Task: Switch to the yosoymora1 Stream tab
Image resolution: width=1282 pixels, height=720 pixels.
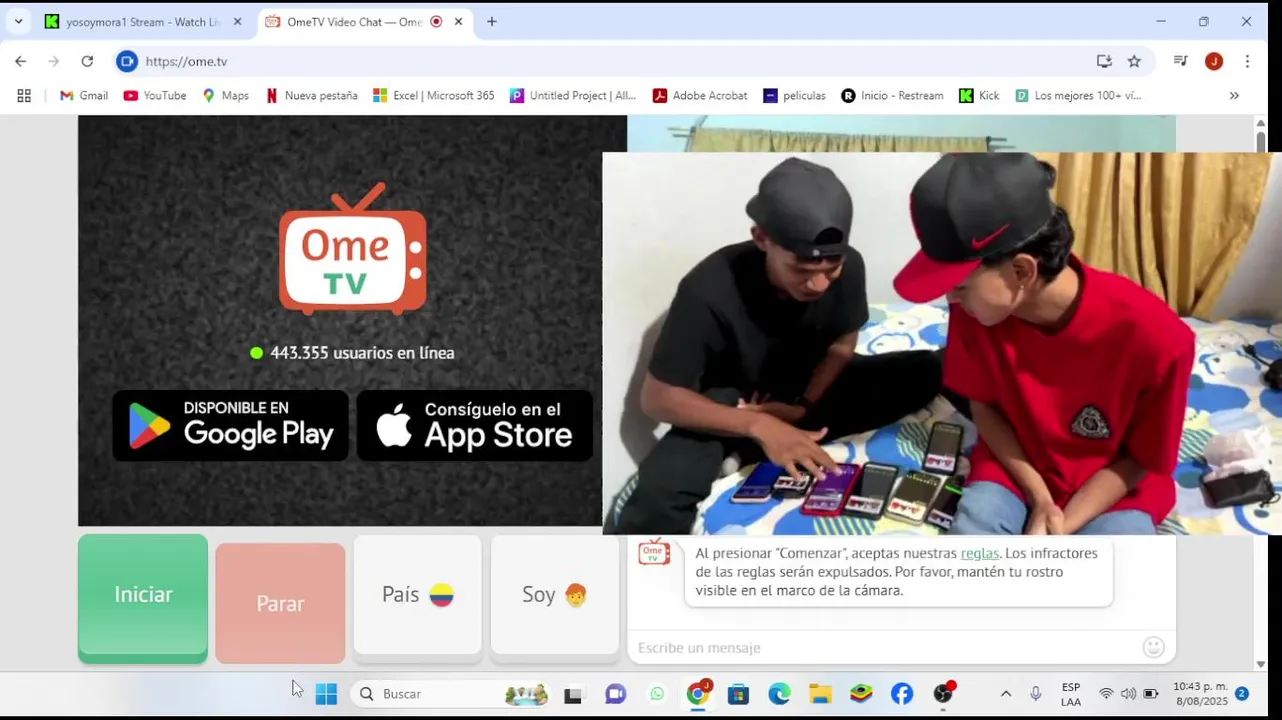Action: coord(140,22)
